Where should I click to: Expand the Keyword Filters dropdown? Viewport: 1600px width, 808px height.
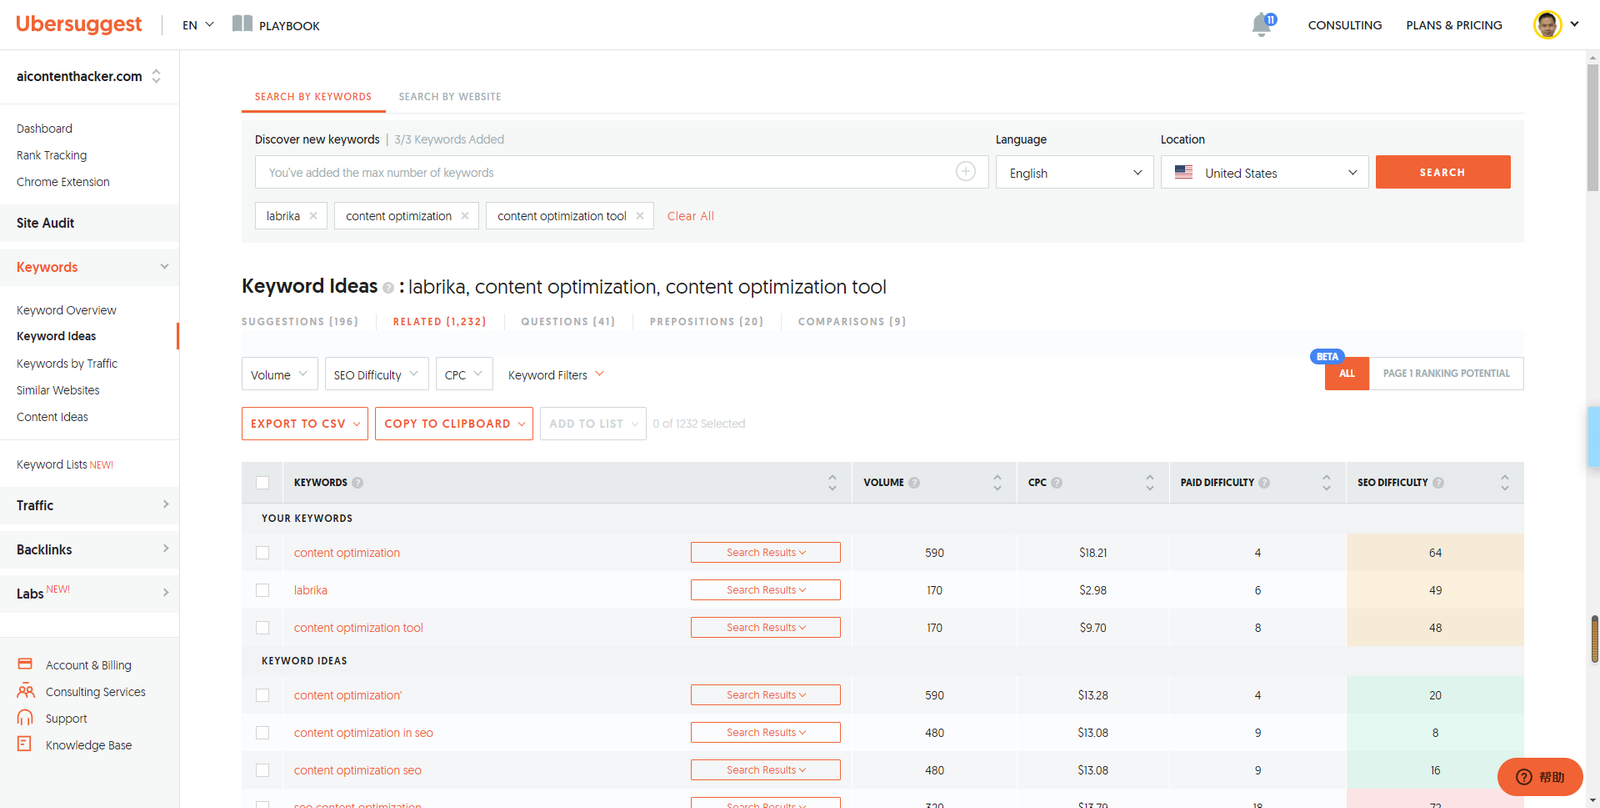tap(556, 375)
